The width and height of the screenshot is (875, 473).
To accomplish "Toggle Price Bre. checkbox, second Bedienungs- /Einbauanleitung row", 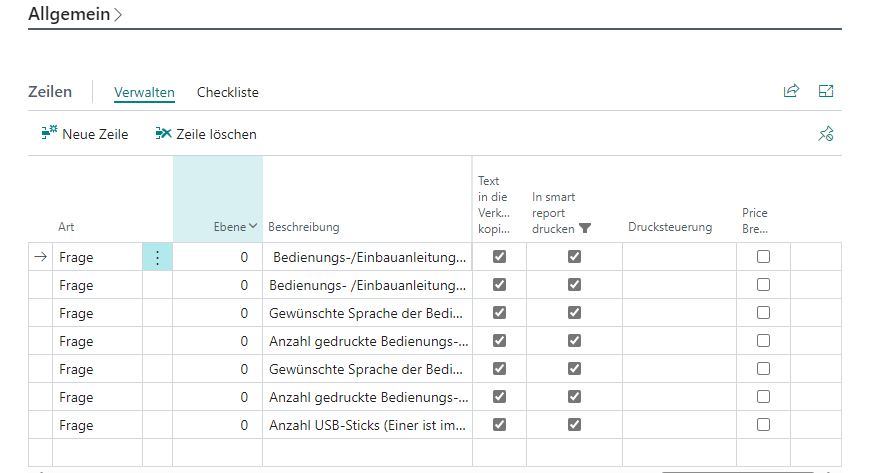I will tap(763, 284).
